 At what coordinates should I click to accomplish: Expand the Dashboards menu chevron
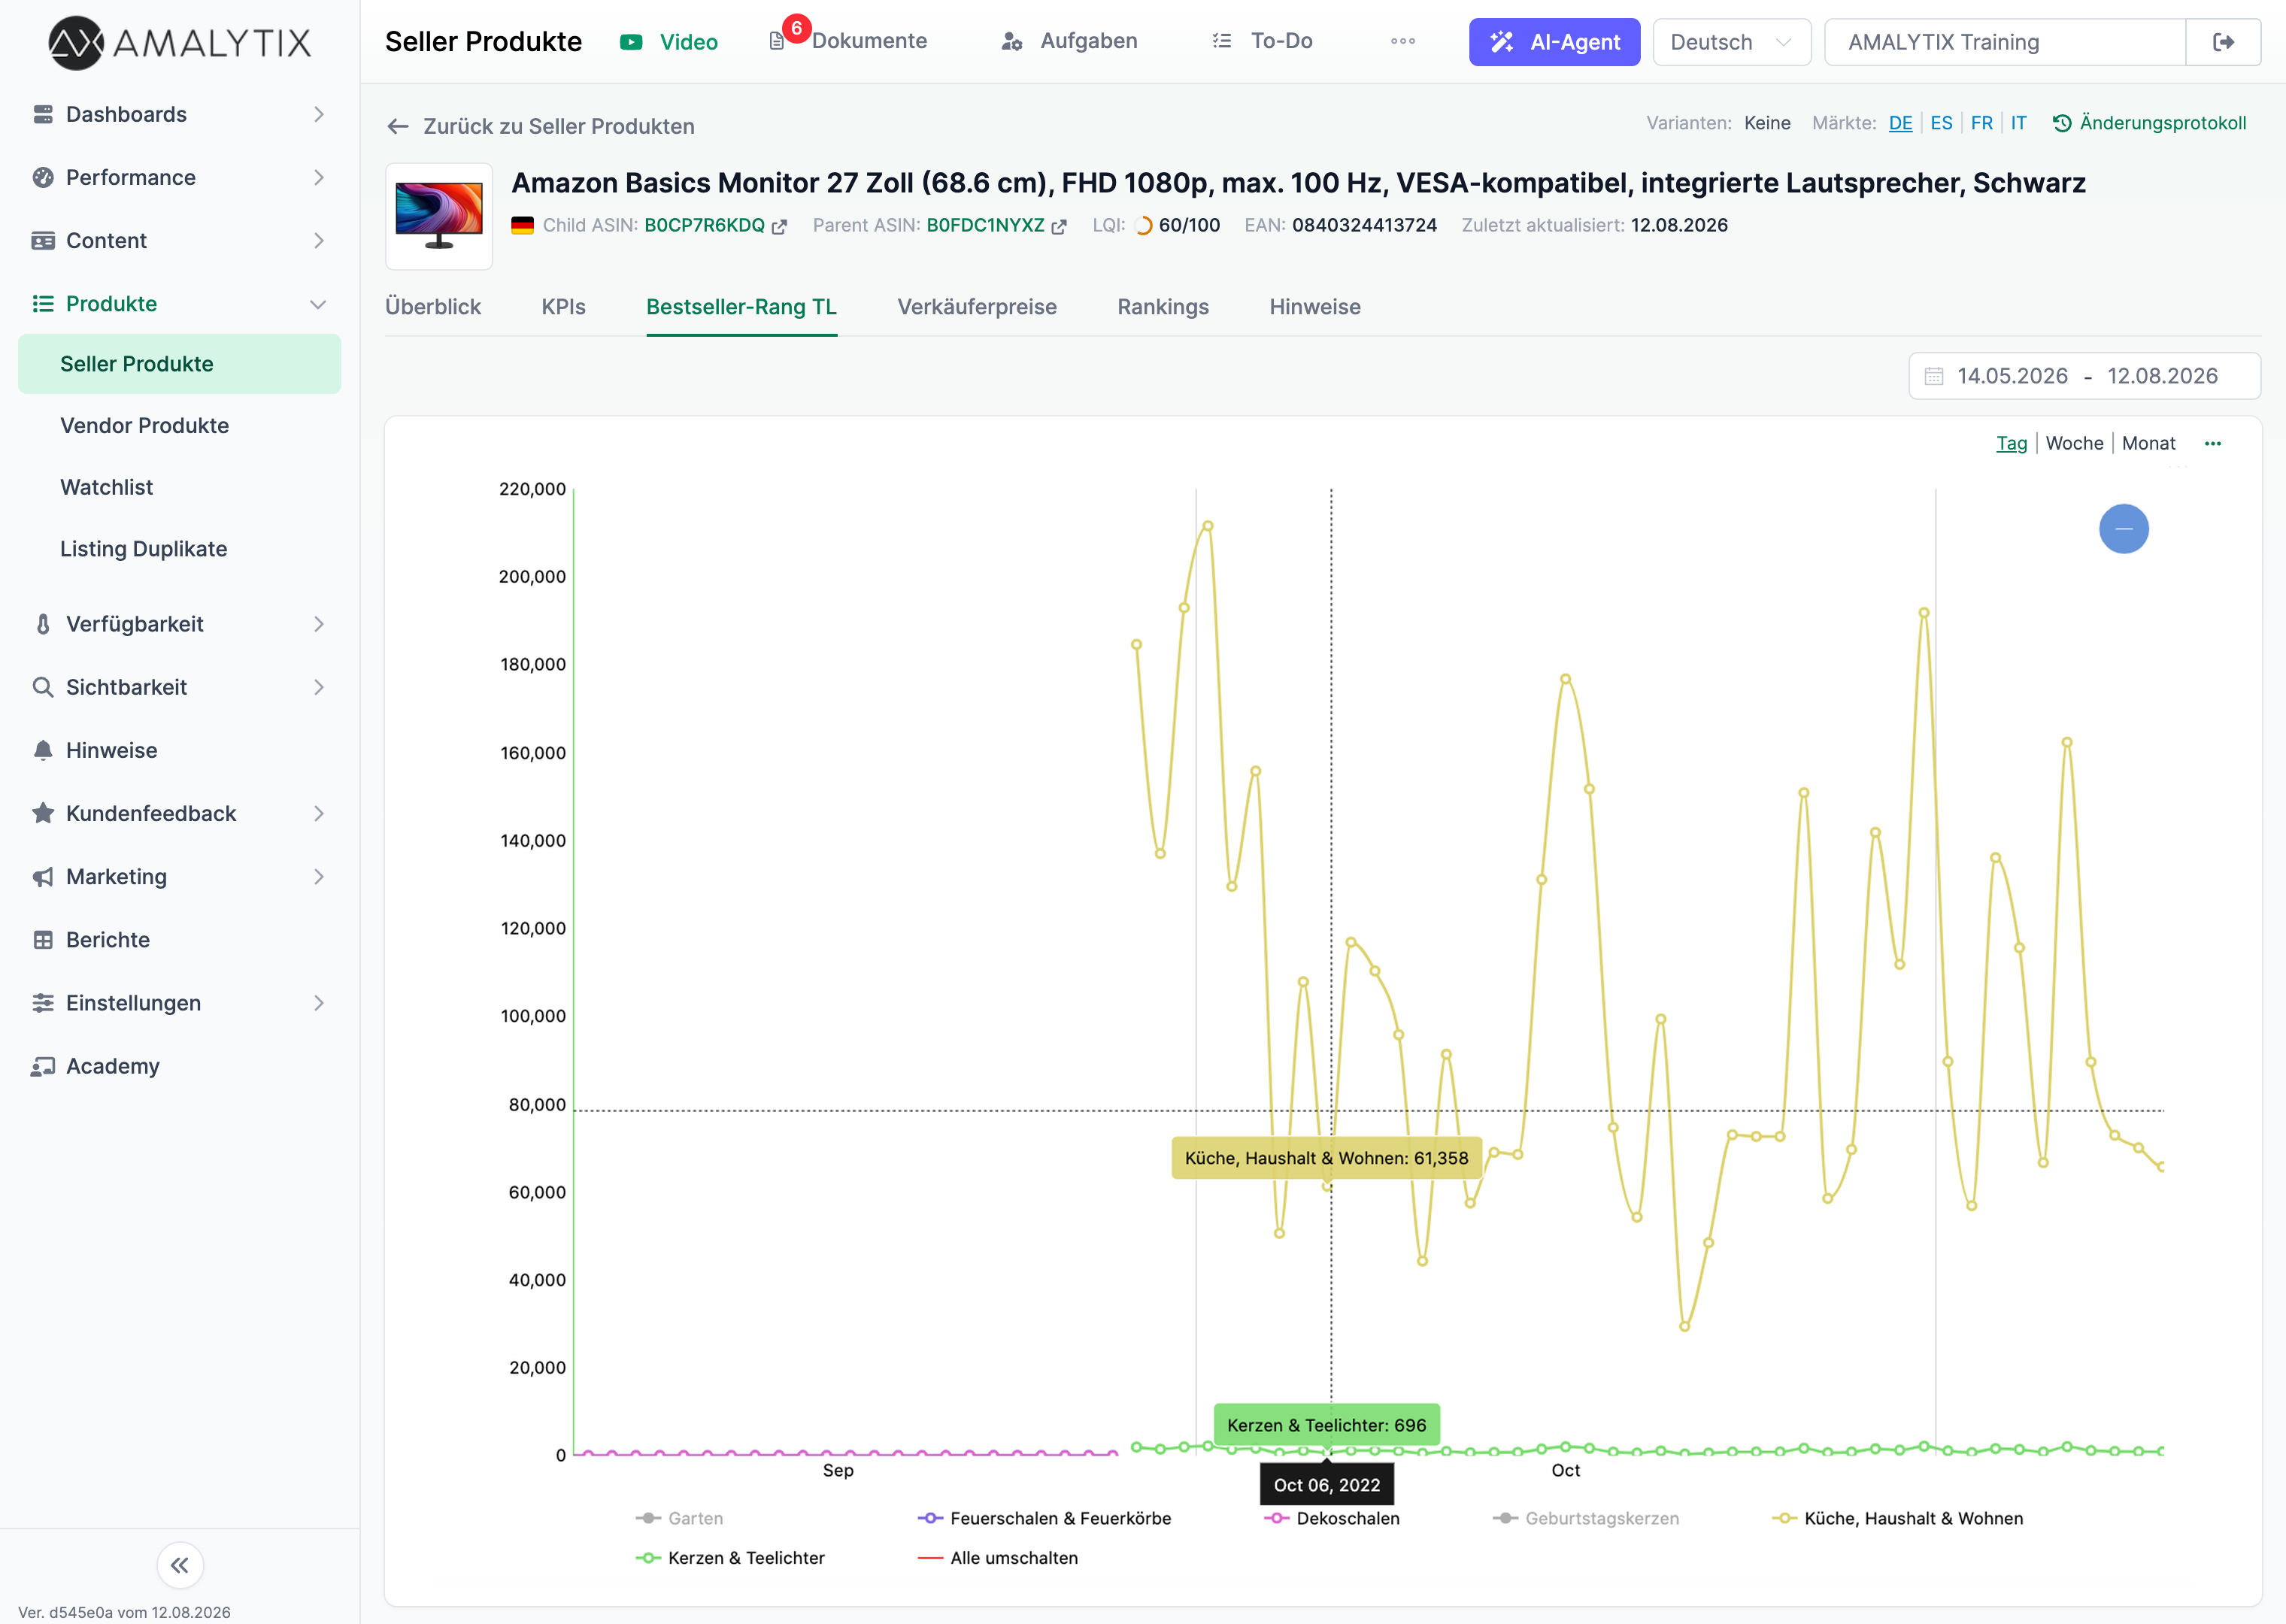[319, 115]
